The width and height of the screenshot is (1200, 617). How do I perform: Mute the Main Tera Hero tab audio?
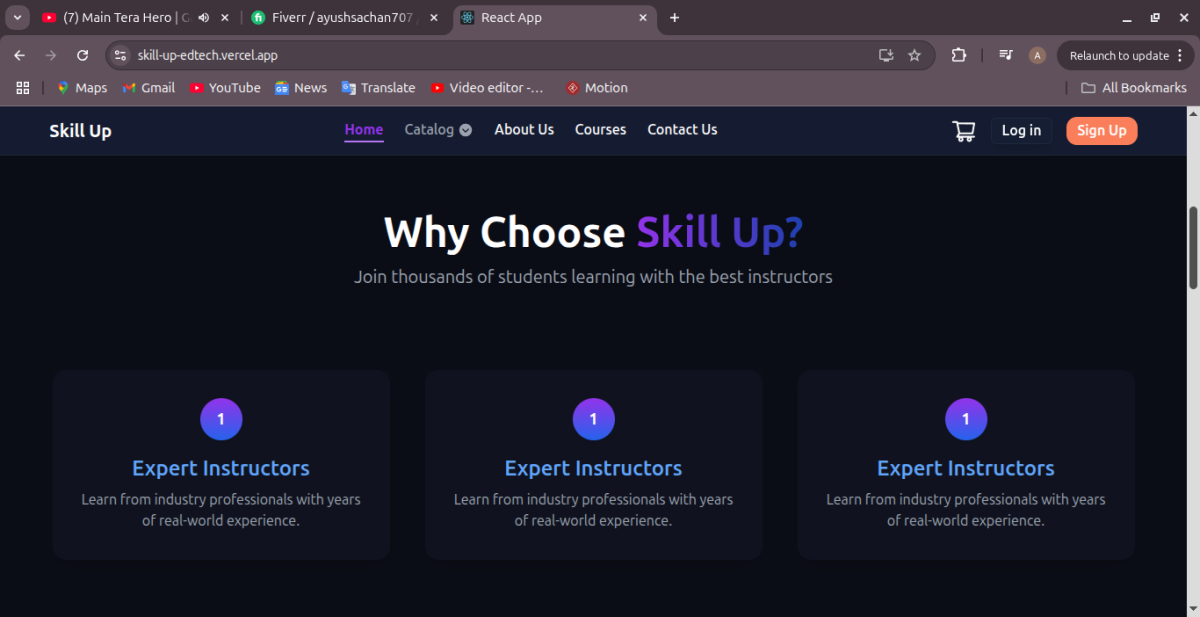pos(203,18)
